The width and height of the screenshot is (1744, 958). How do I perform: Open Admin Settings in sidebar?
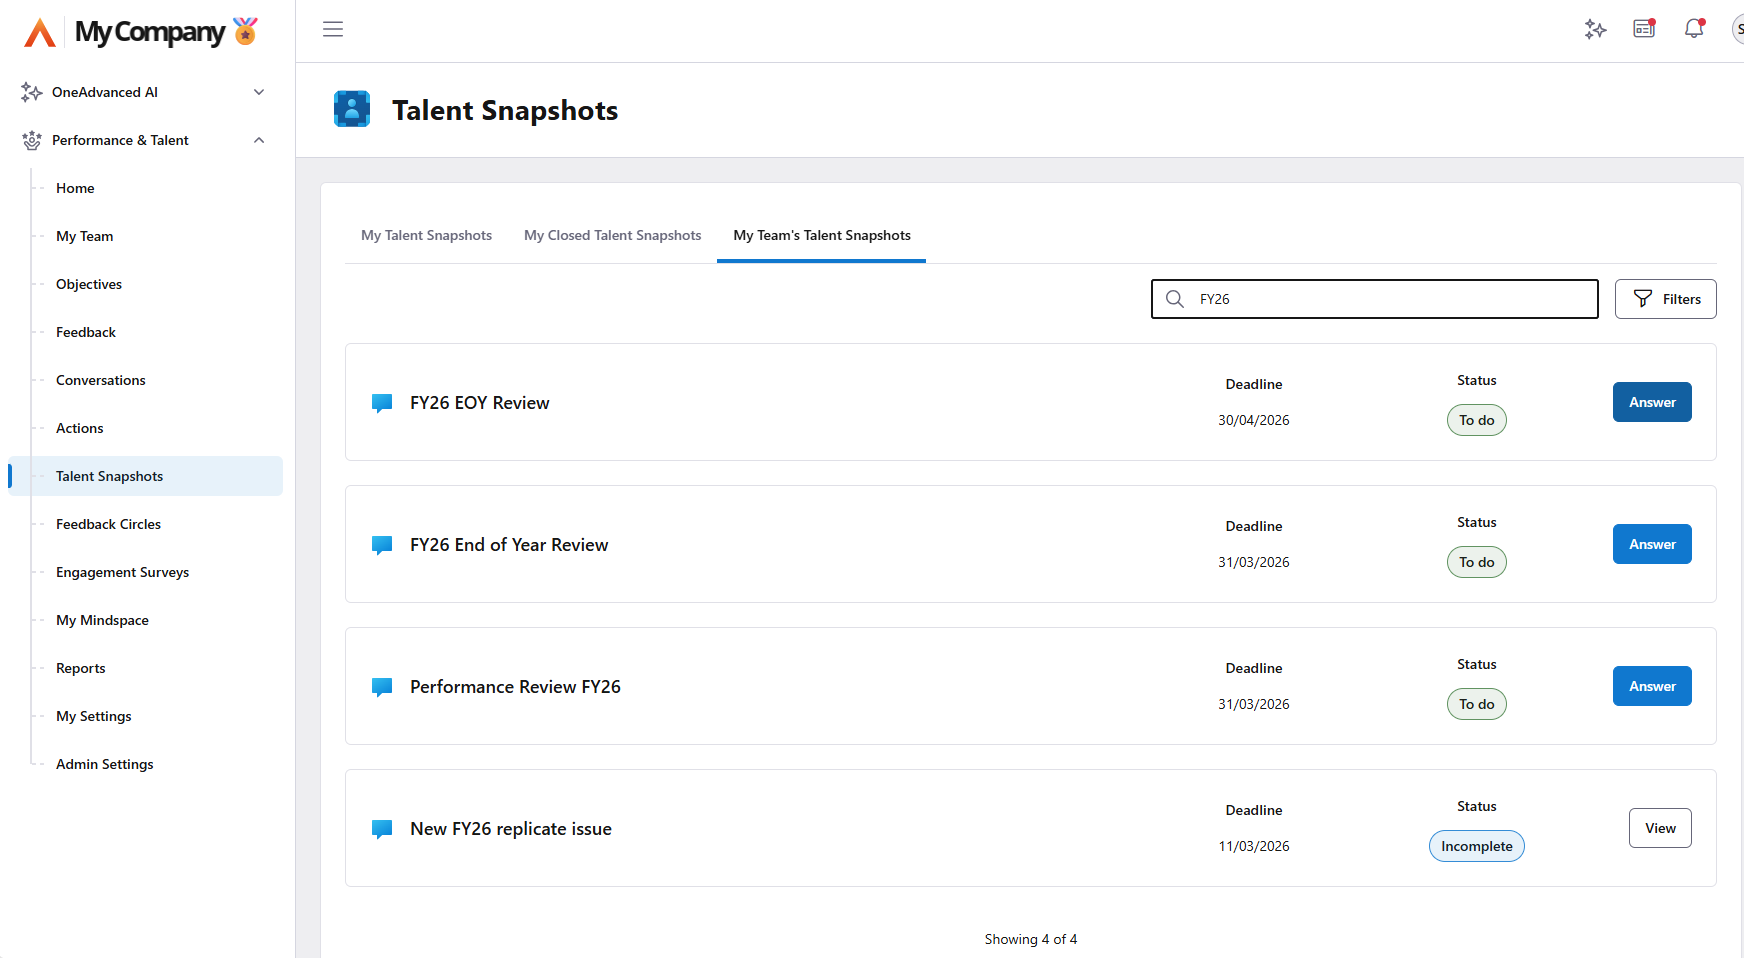pyautogui.click(x=104, y=764)
